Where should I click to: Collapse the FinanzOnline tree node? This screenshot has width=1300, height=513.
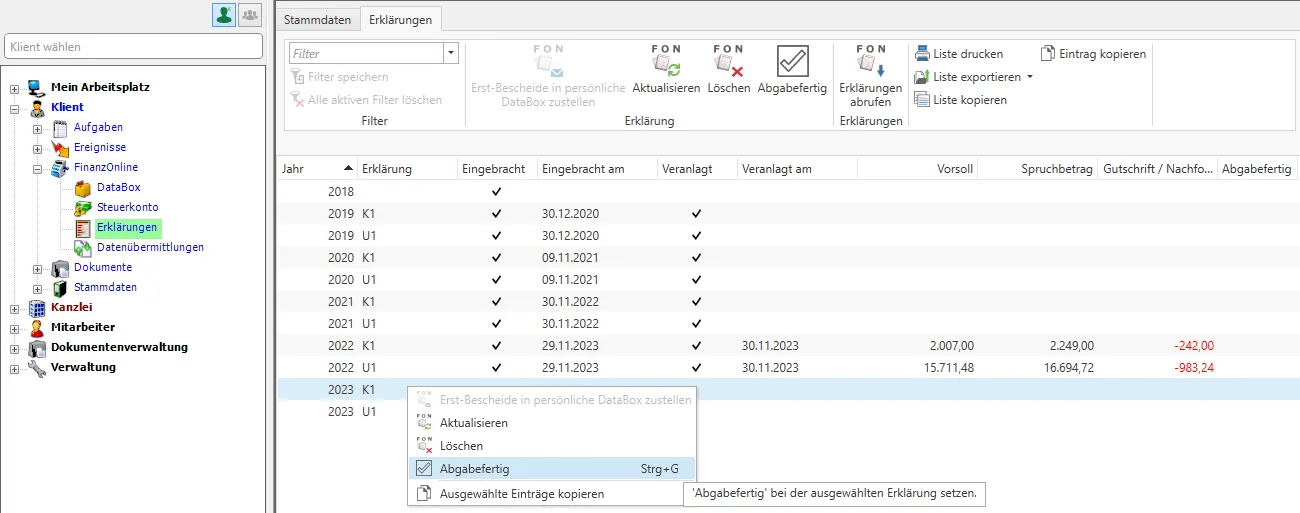pyautogui.click(x=37, y=168)
